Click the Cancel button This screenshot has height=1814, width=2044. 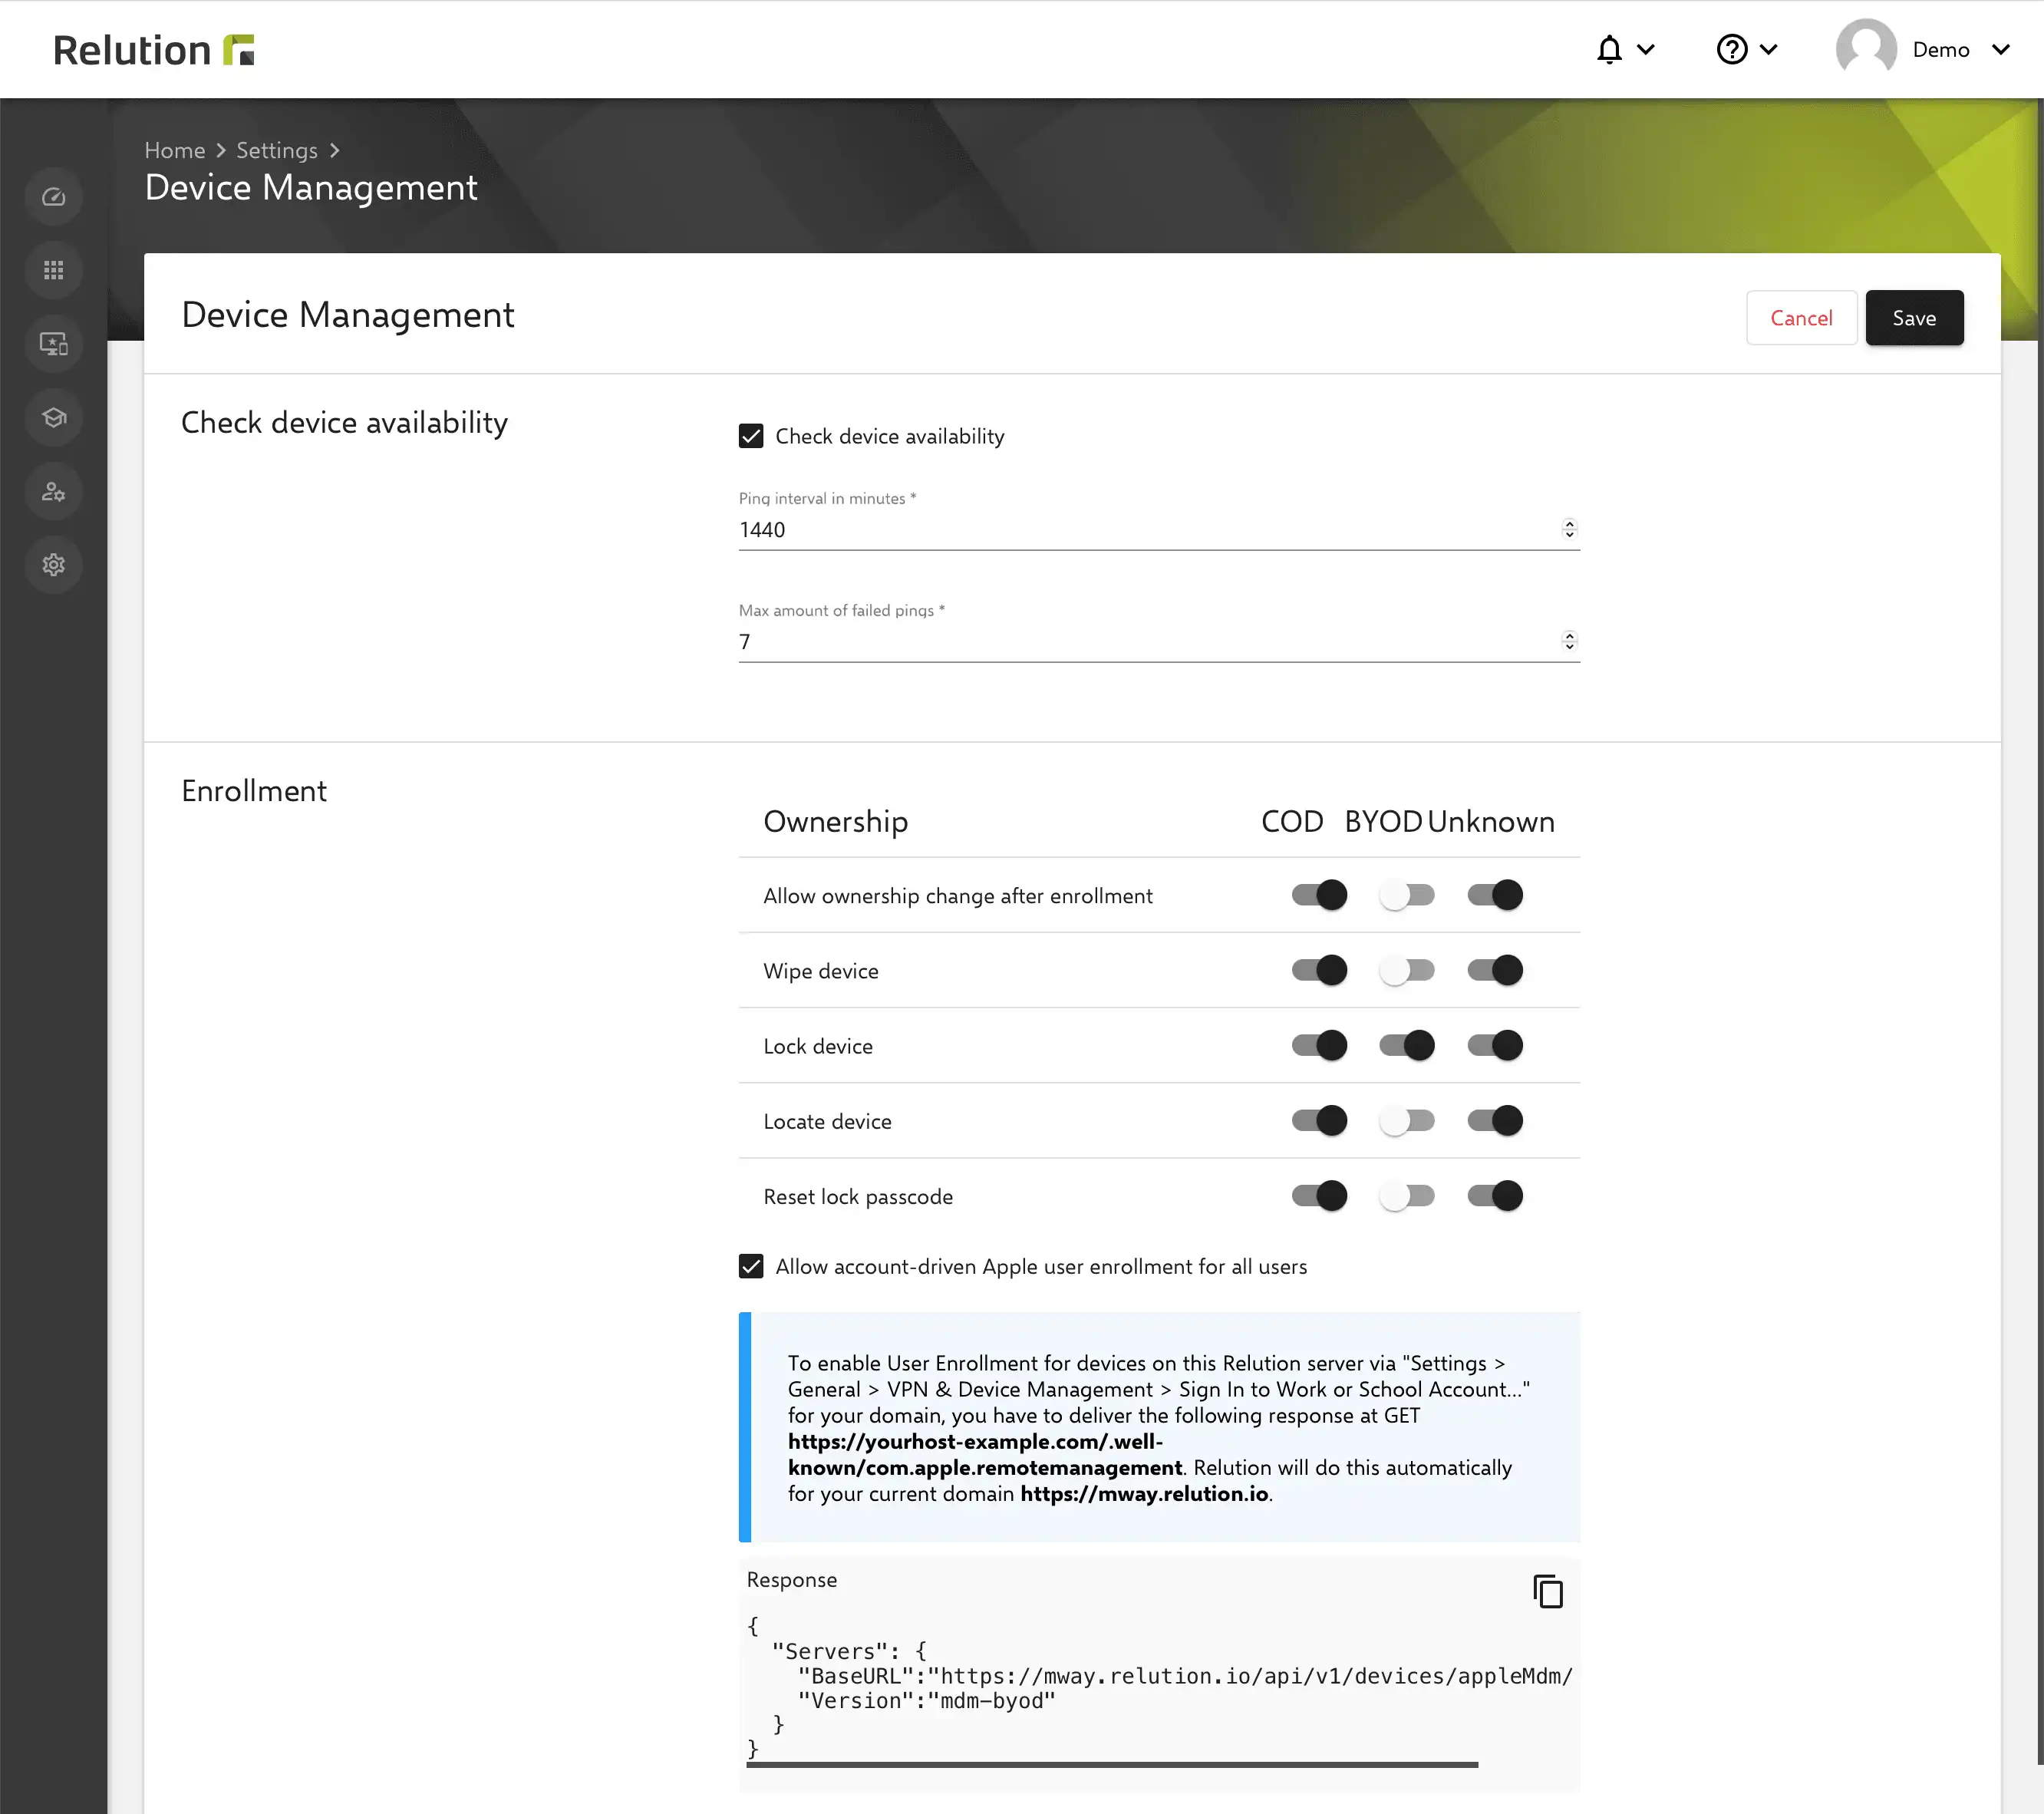coord(1801,318)
